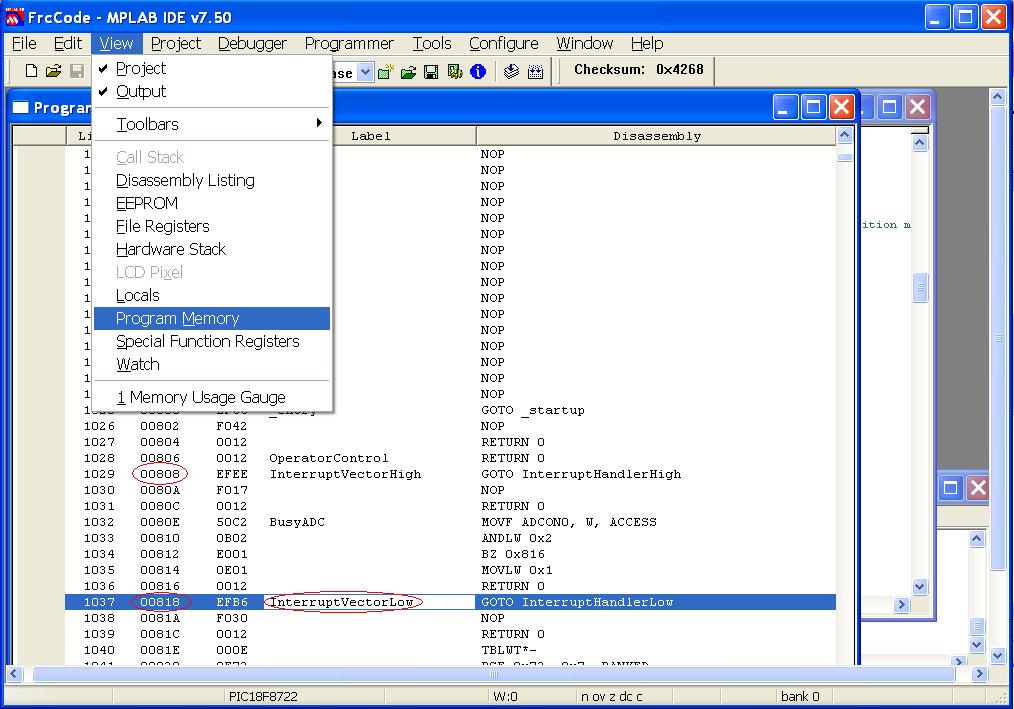
Task: Click the New File toolbar icon
Action: [30, 71]
